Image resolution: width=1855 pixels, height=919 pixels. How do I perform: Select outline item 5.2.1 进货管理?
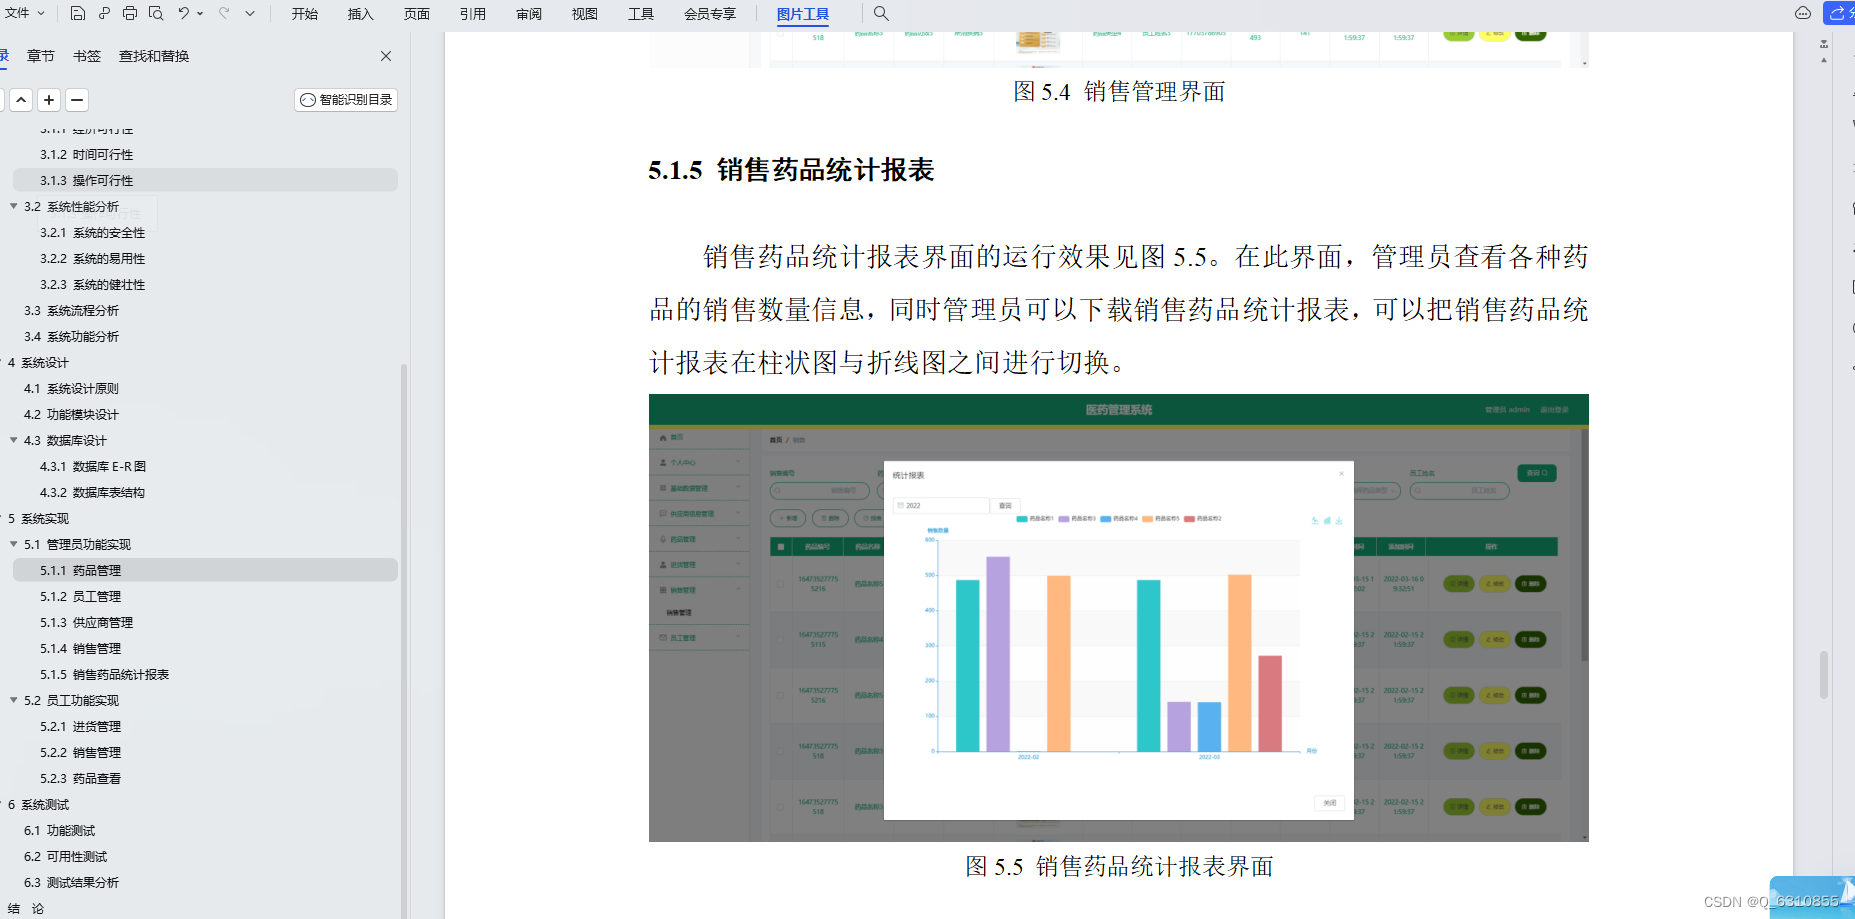click(x=80, y=726)
